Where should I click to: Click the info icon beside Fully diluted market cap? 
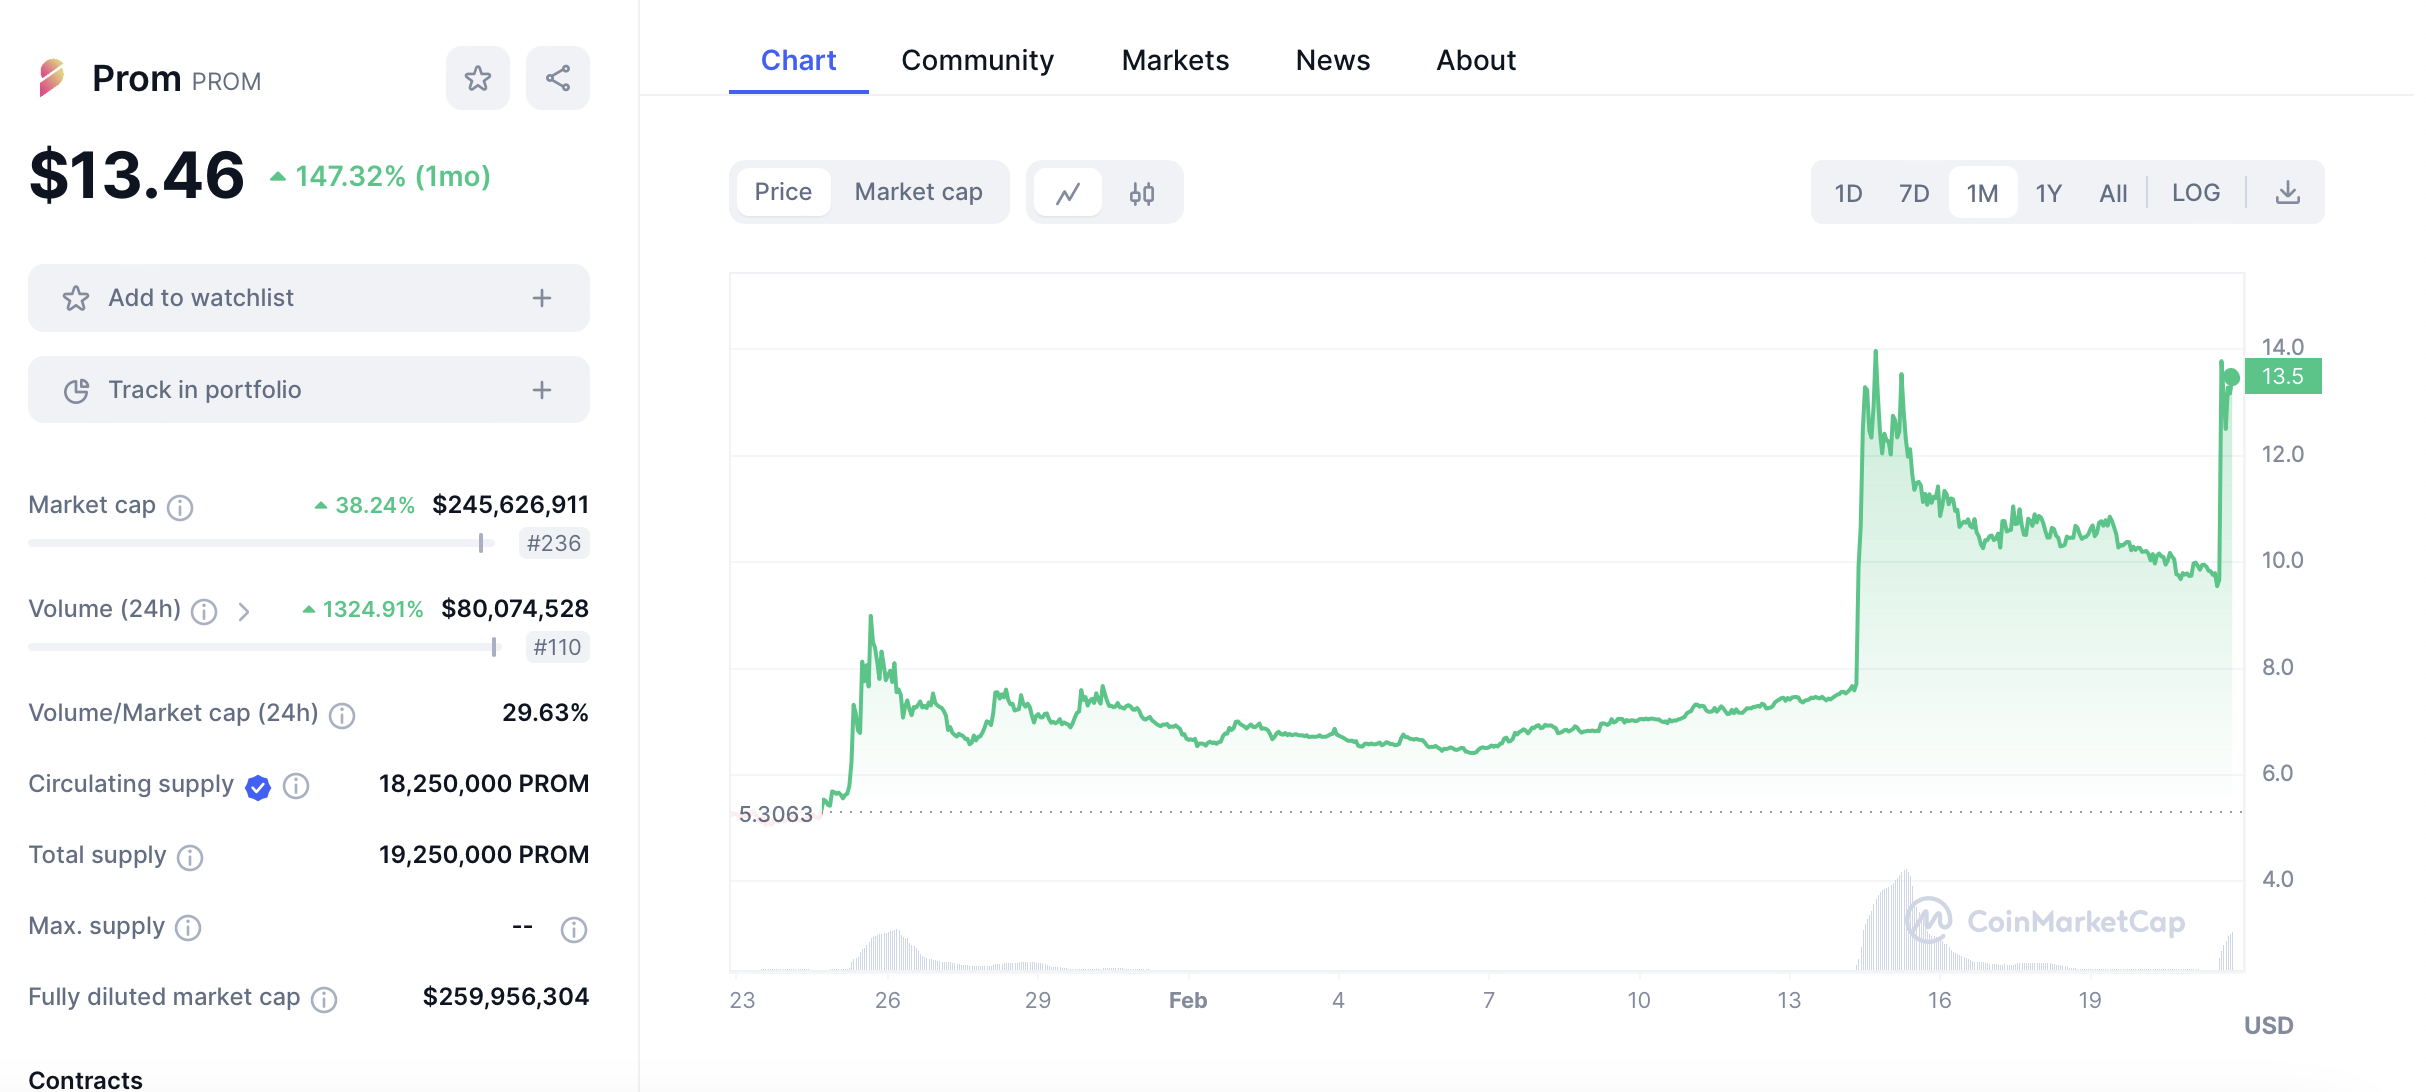point(324,999)
